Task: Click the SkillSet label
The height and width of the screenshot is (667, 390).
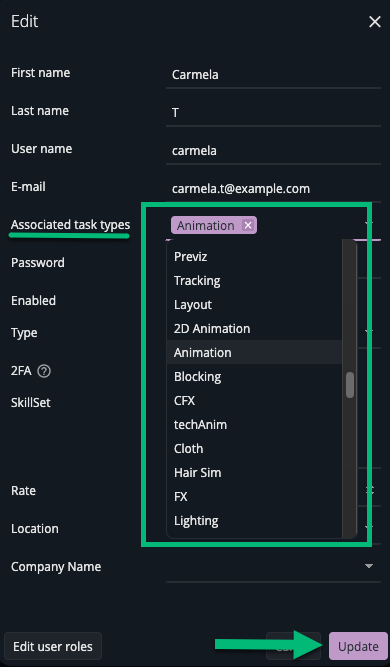Action: [31, 402]
